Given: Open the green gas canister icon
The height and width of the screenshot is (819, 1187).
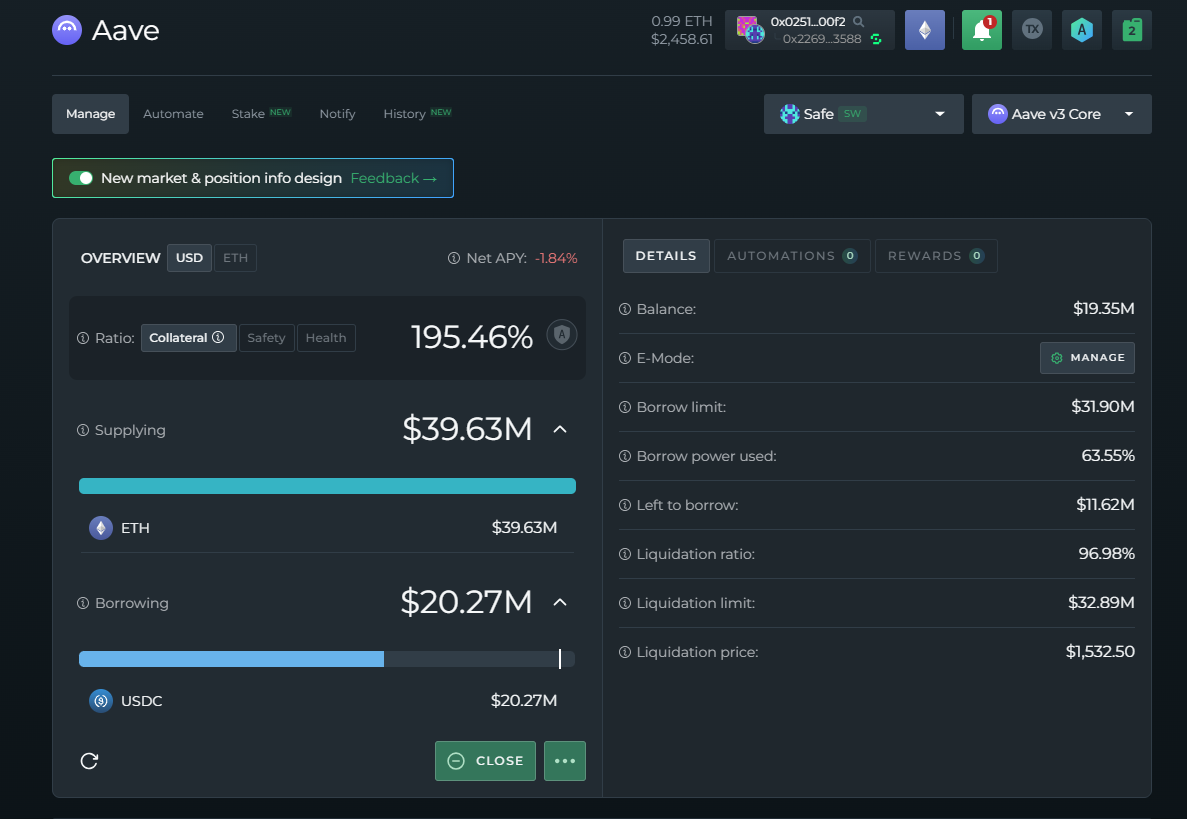Looking at the screenshot, I should (1132, 30).
